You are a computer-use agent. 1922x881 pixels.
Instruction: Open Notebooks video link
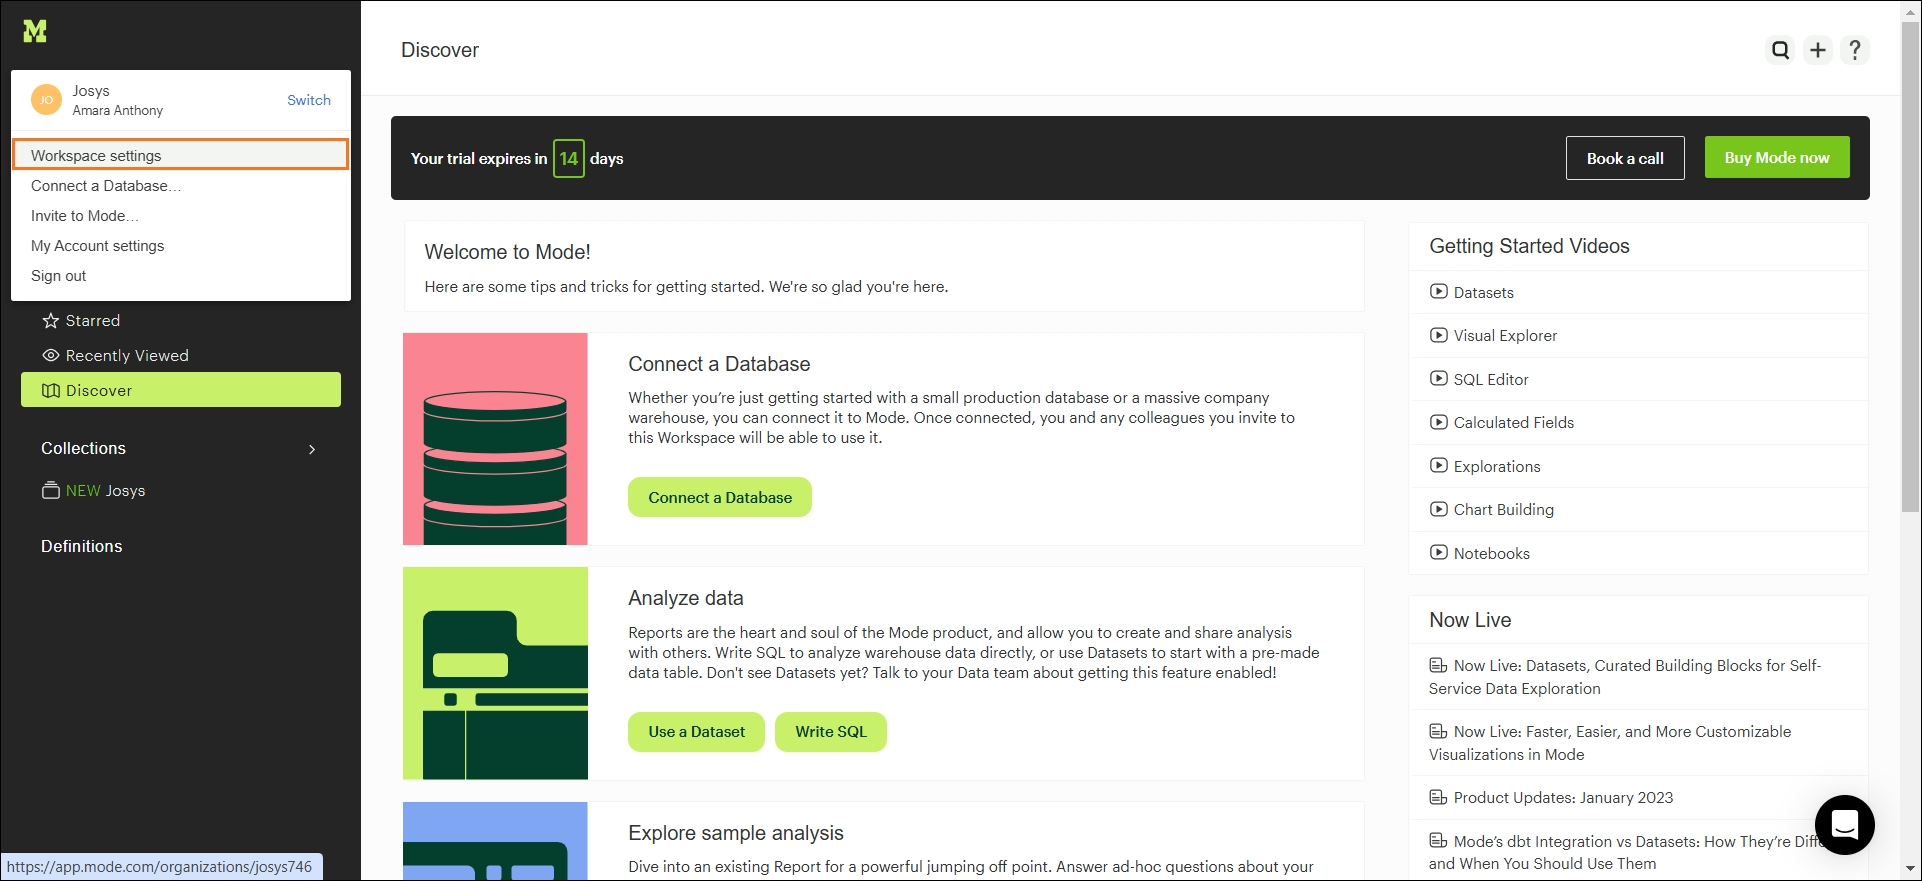click(1492, 554)
